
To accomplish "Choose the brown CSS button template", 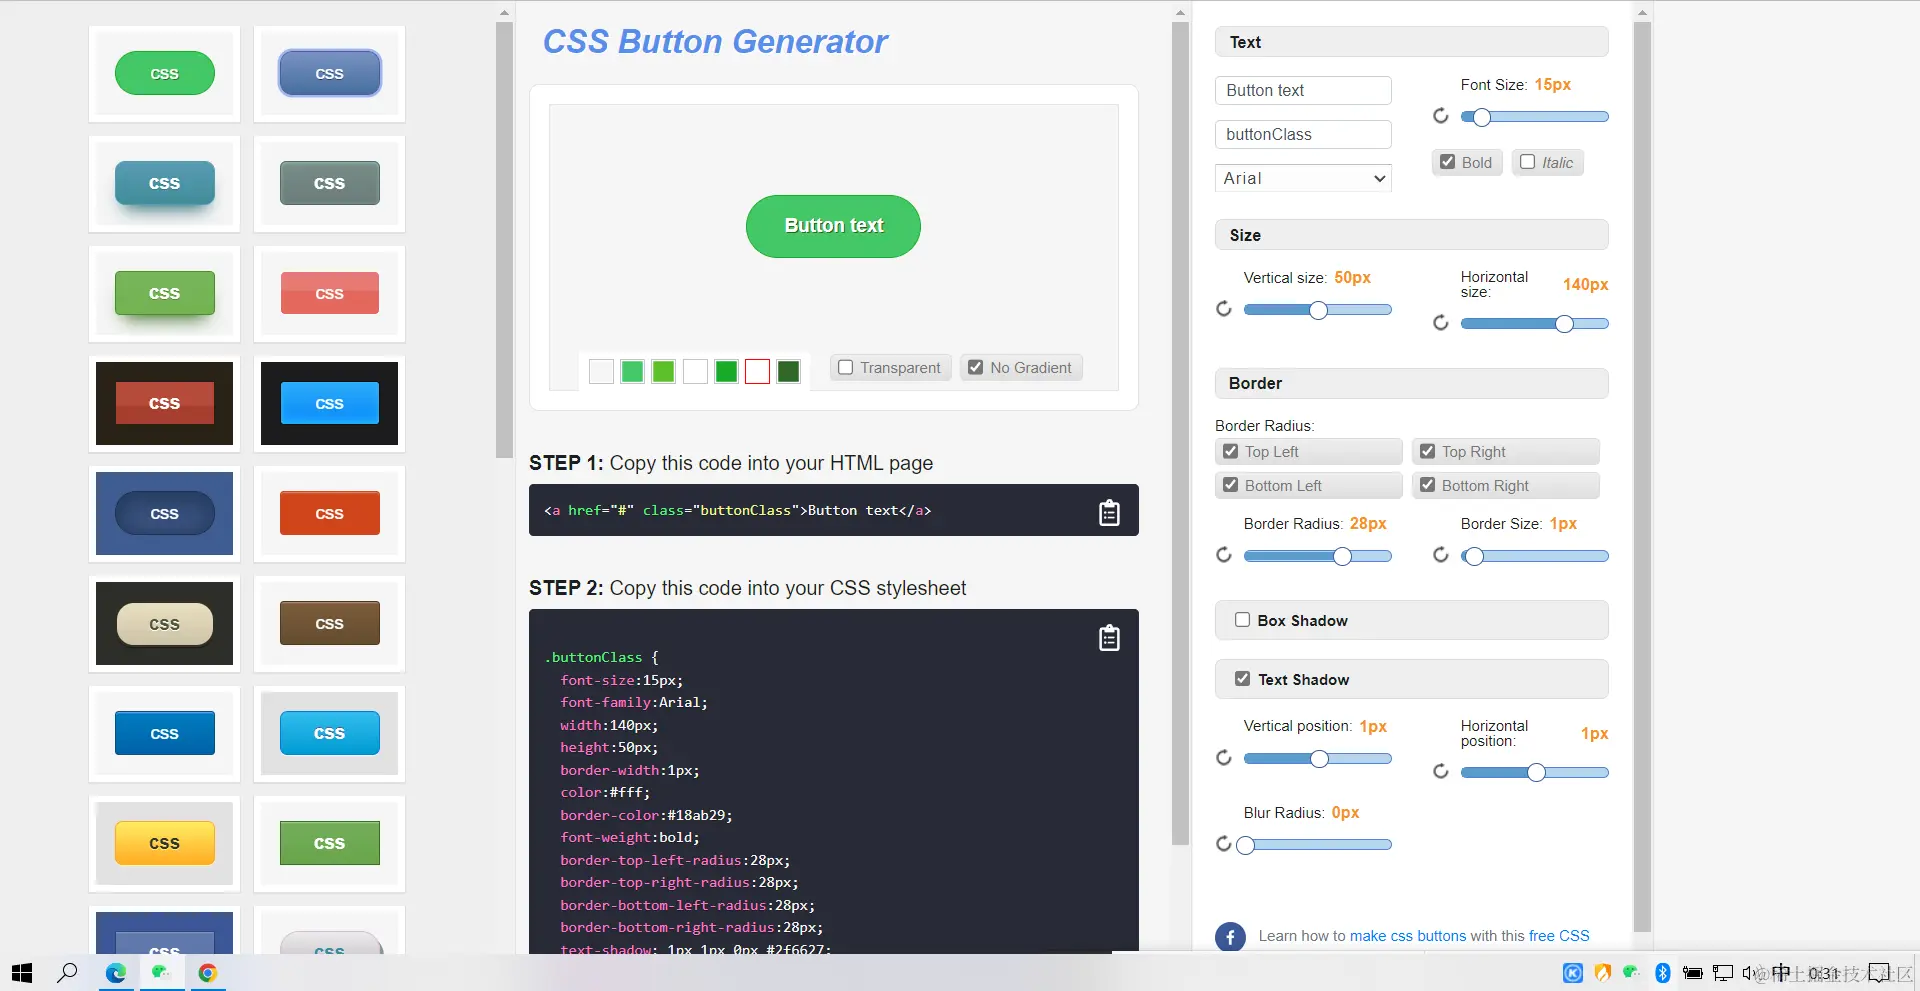I will 329,623.
